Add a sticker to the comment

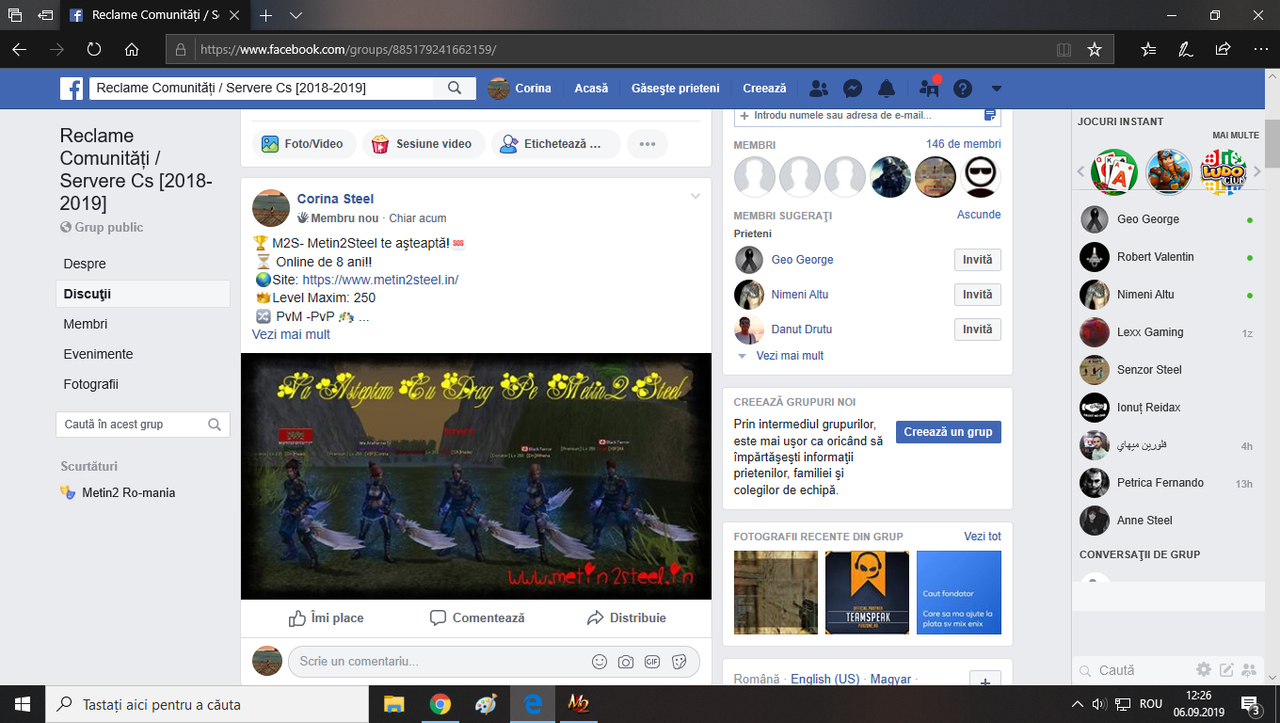click(679, 661)
